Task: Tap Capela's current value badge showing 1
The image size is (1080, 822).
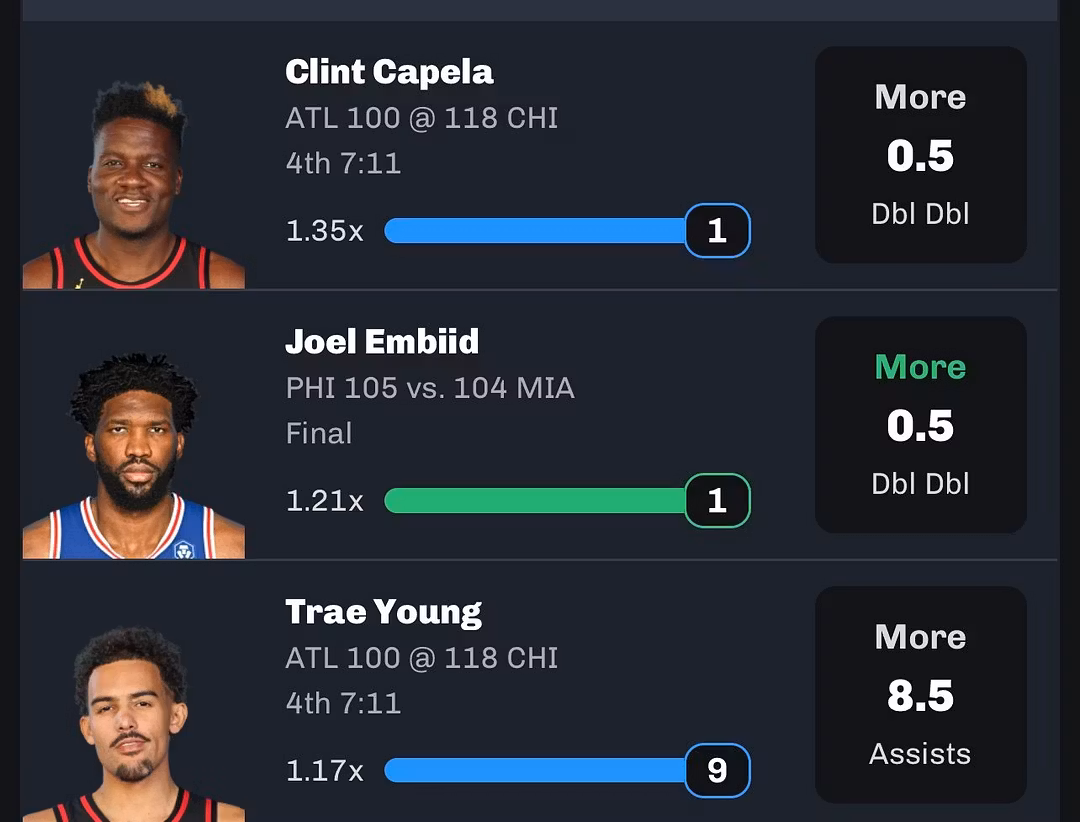Action: pos(717,231)
